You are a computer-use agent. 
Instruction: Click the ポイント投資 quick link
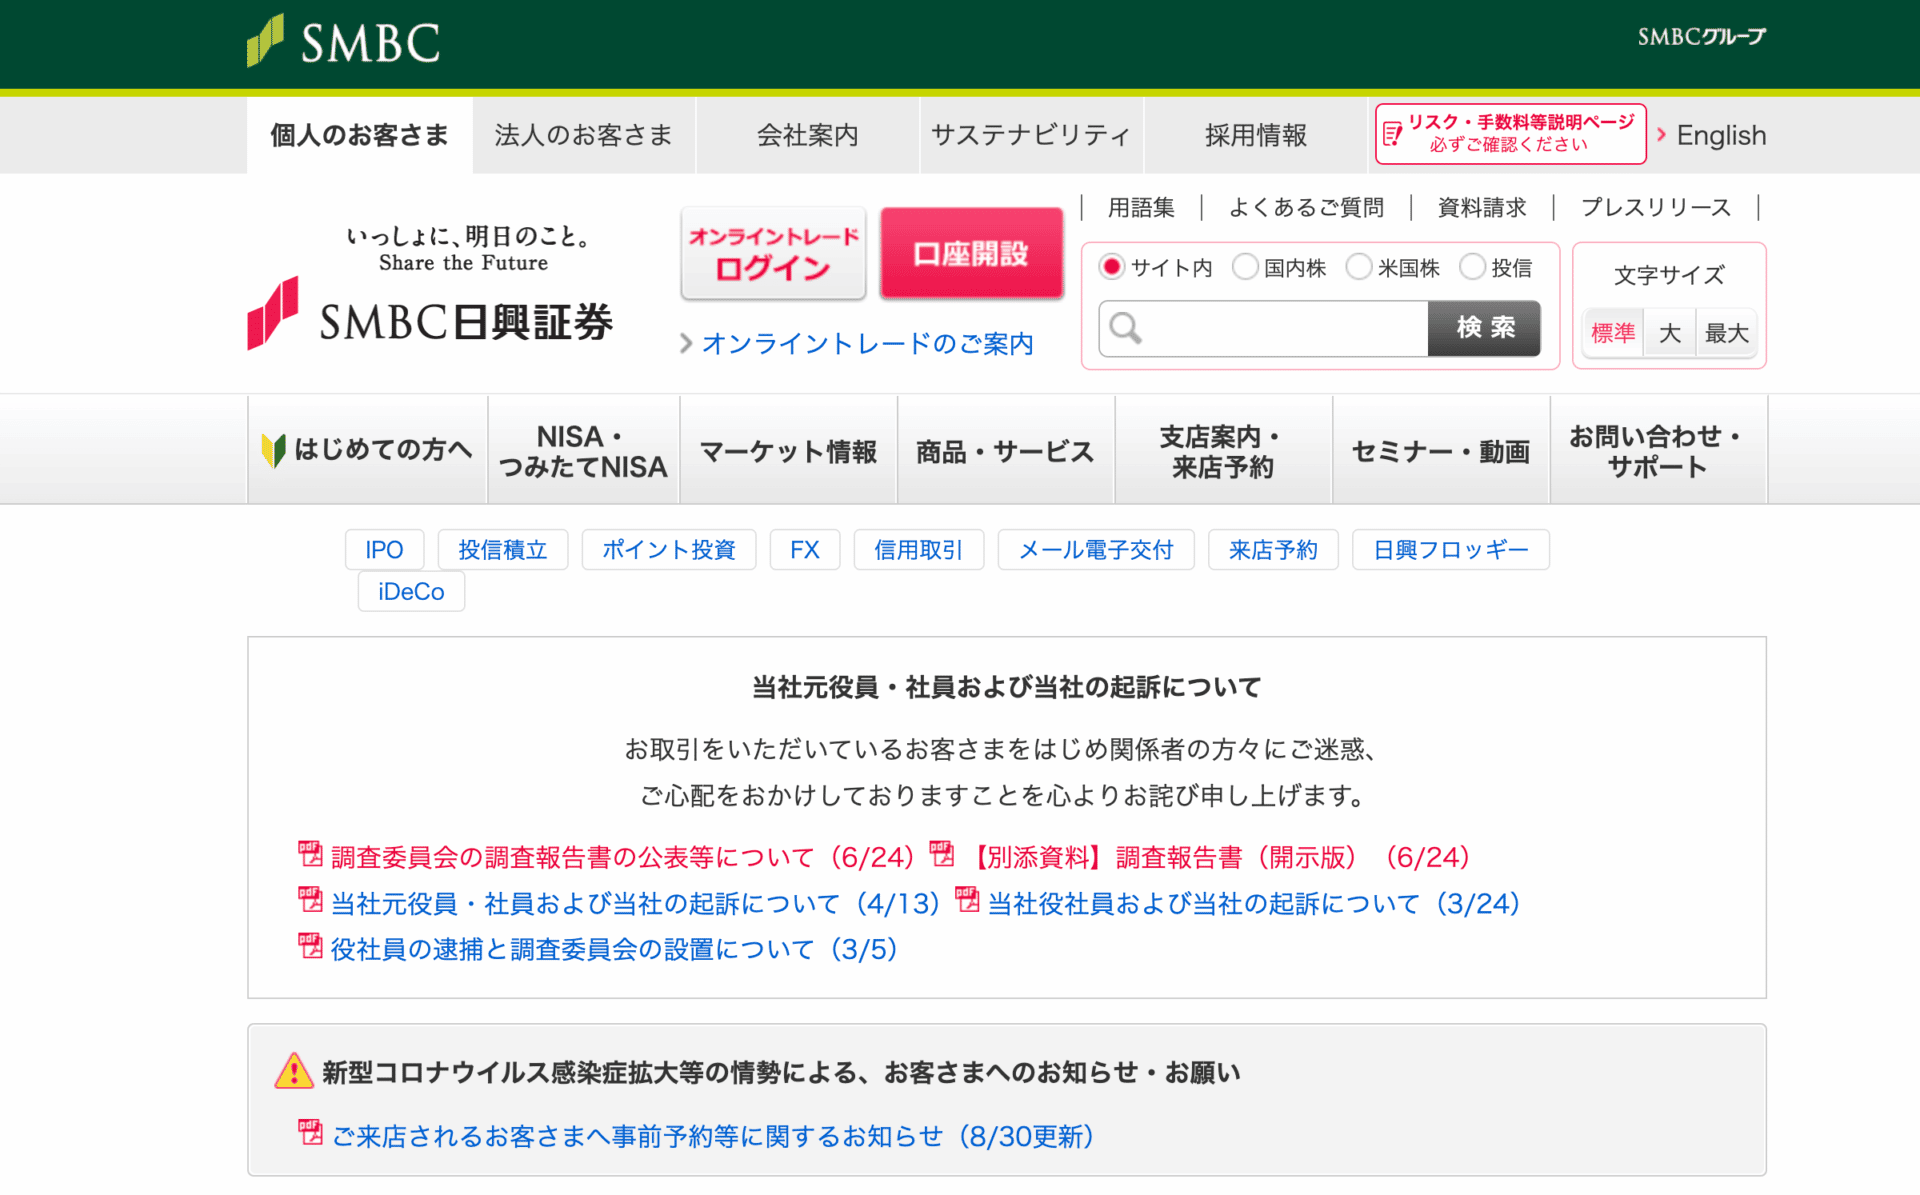click(x=669, y=549)
